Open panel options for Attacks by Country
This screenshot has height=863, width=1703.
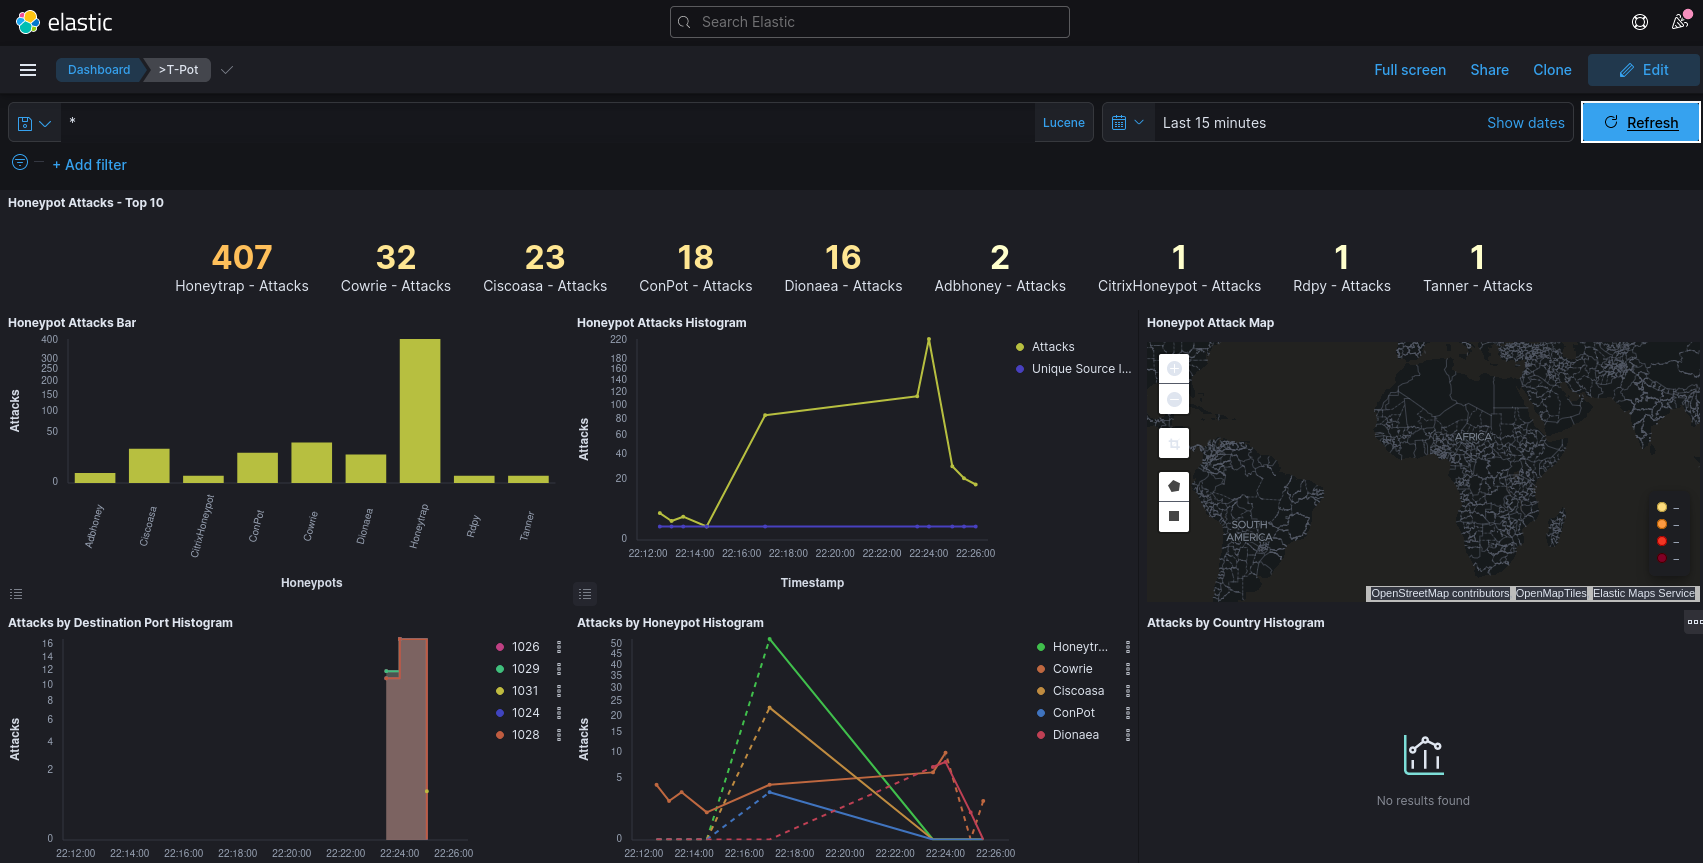pos(1693,622)
